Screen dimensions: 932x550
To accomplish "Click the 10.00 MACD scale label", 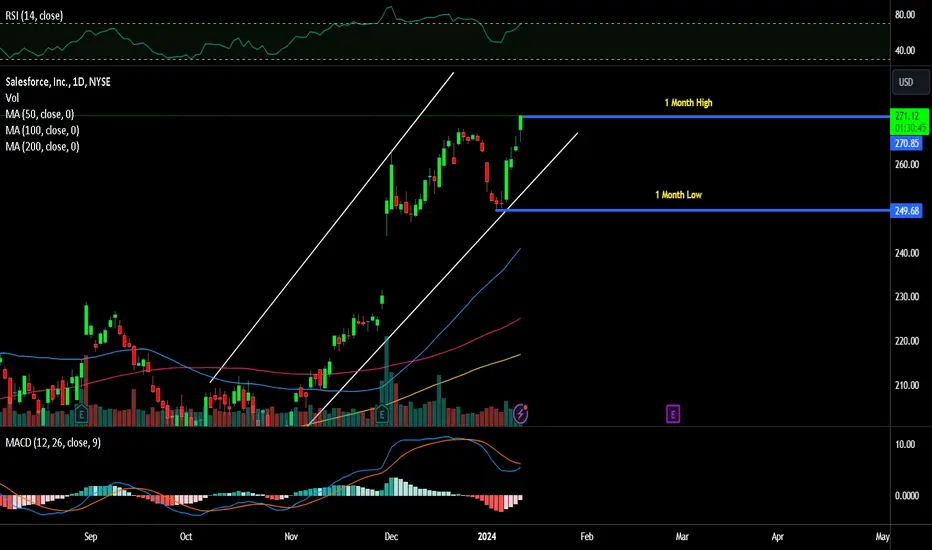I will click(x=905, y=445).
